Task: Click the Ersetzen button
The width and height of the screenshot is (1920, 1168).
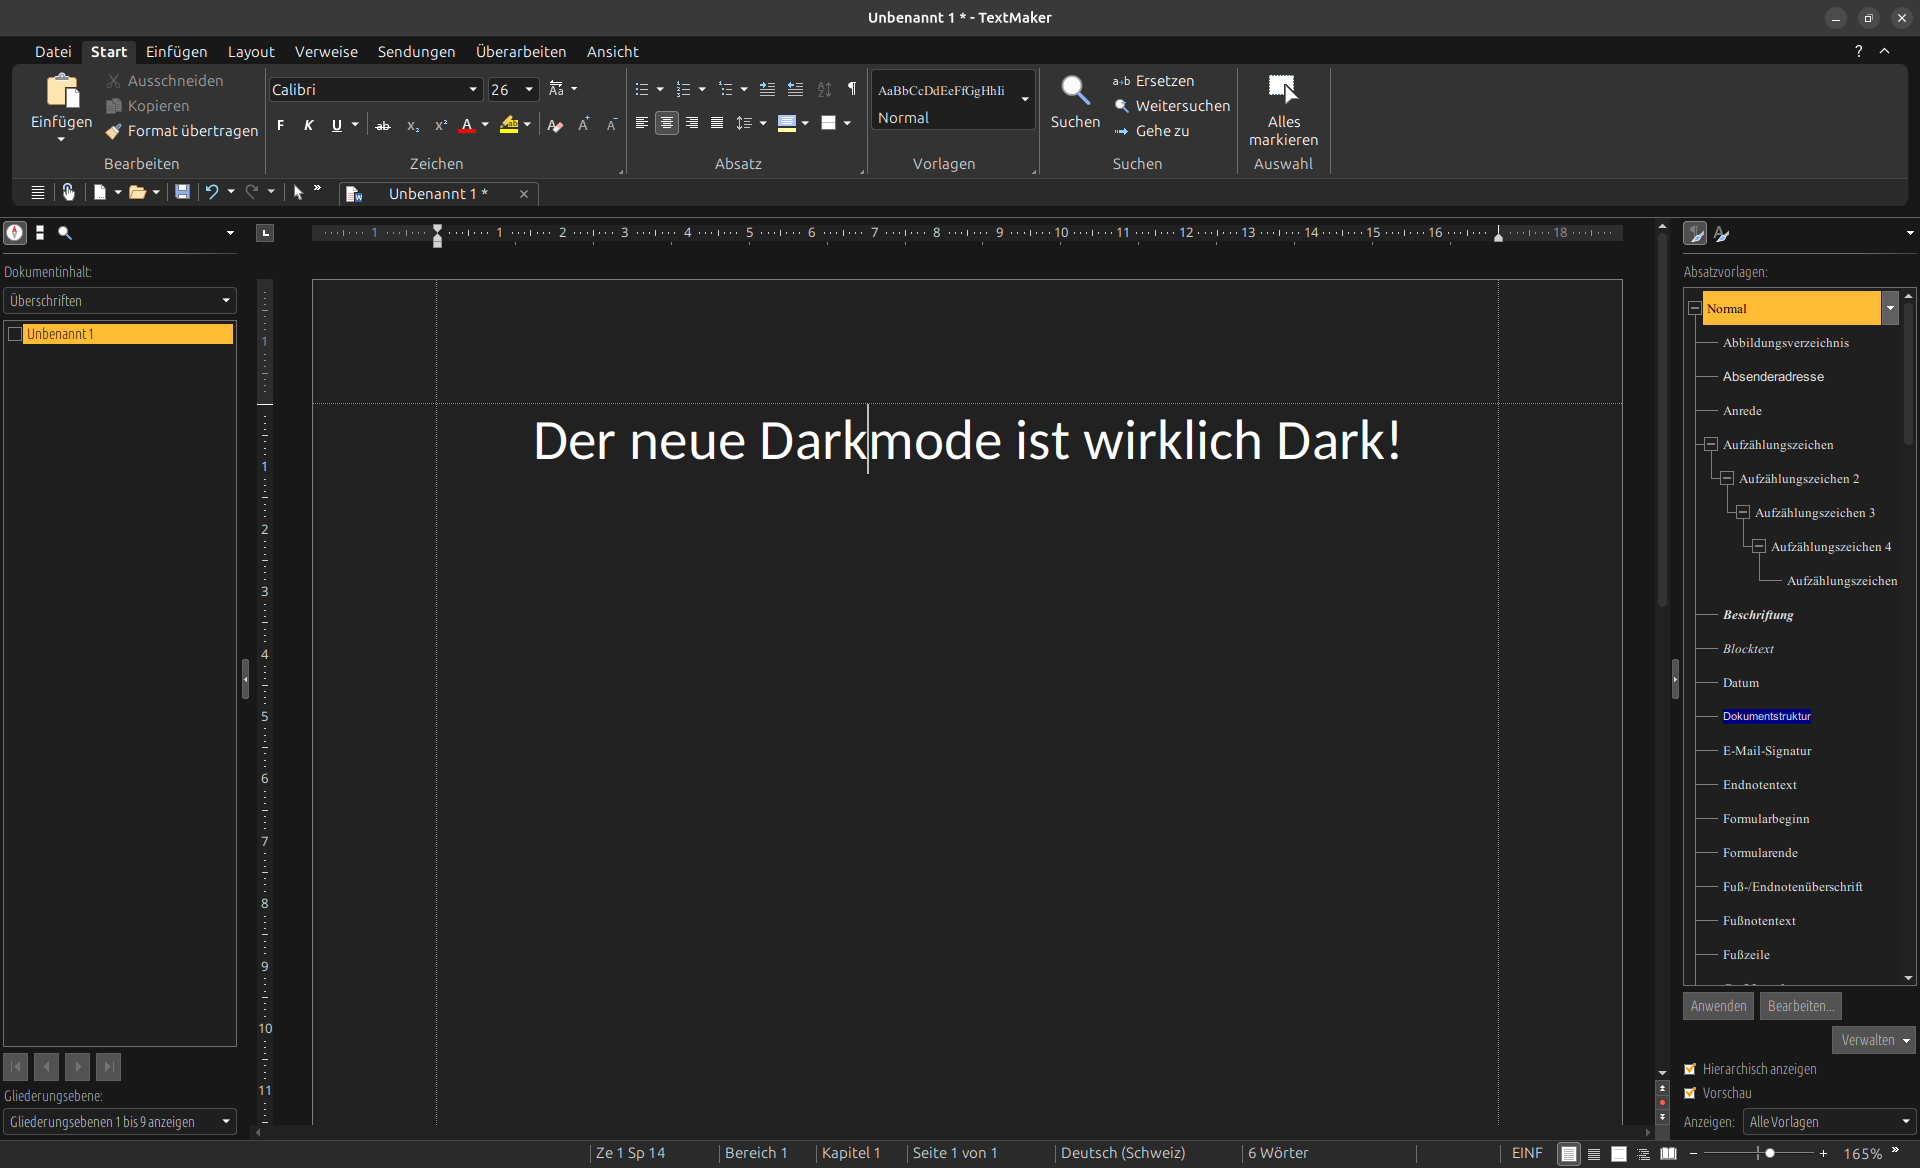Action: coord(1154,81)
